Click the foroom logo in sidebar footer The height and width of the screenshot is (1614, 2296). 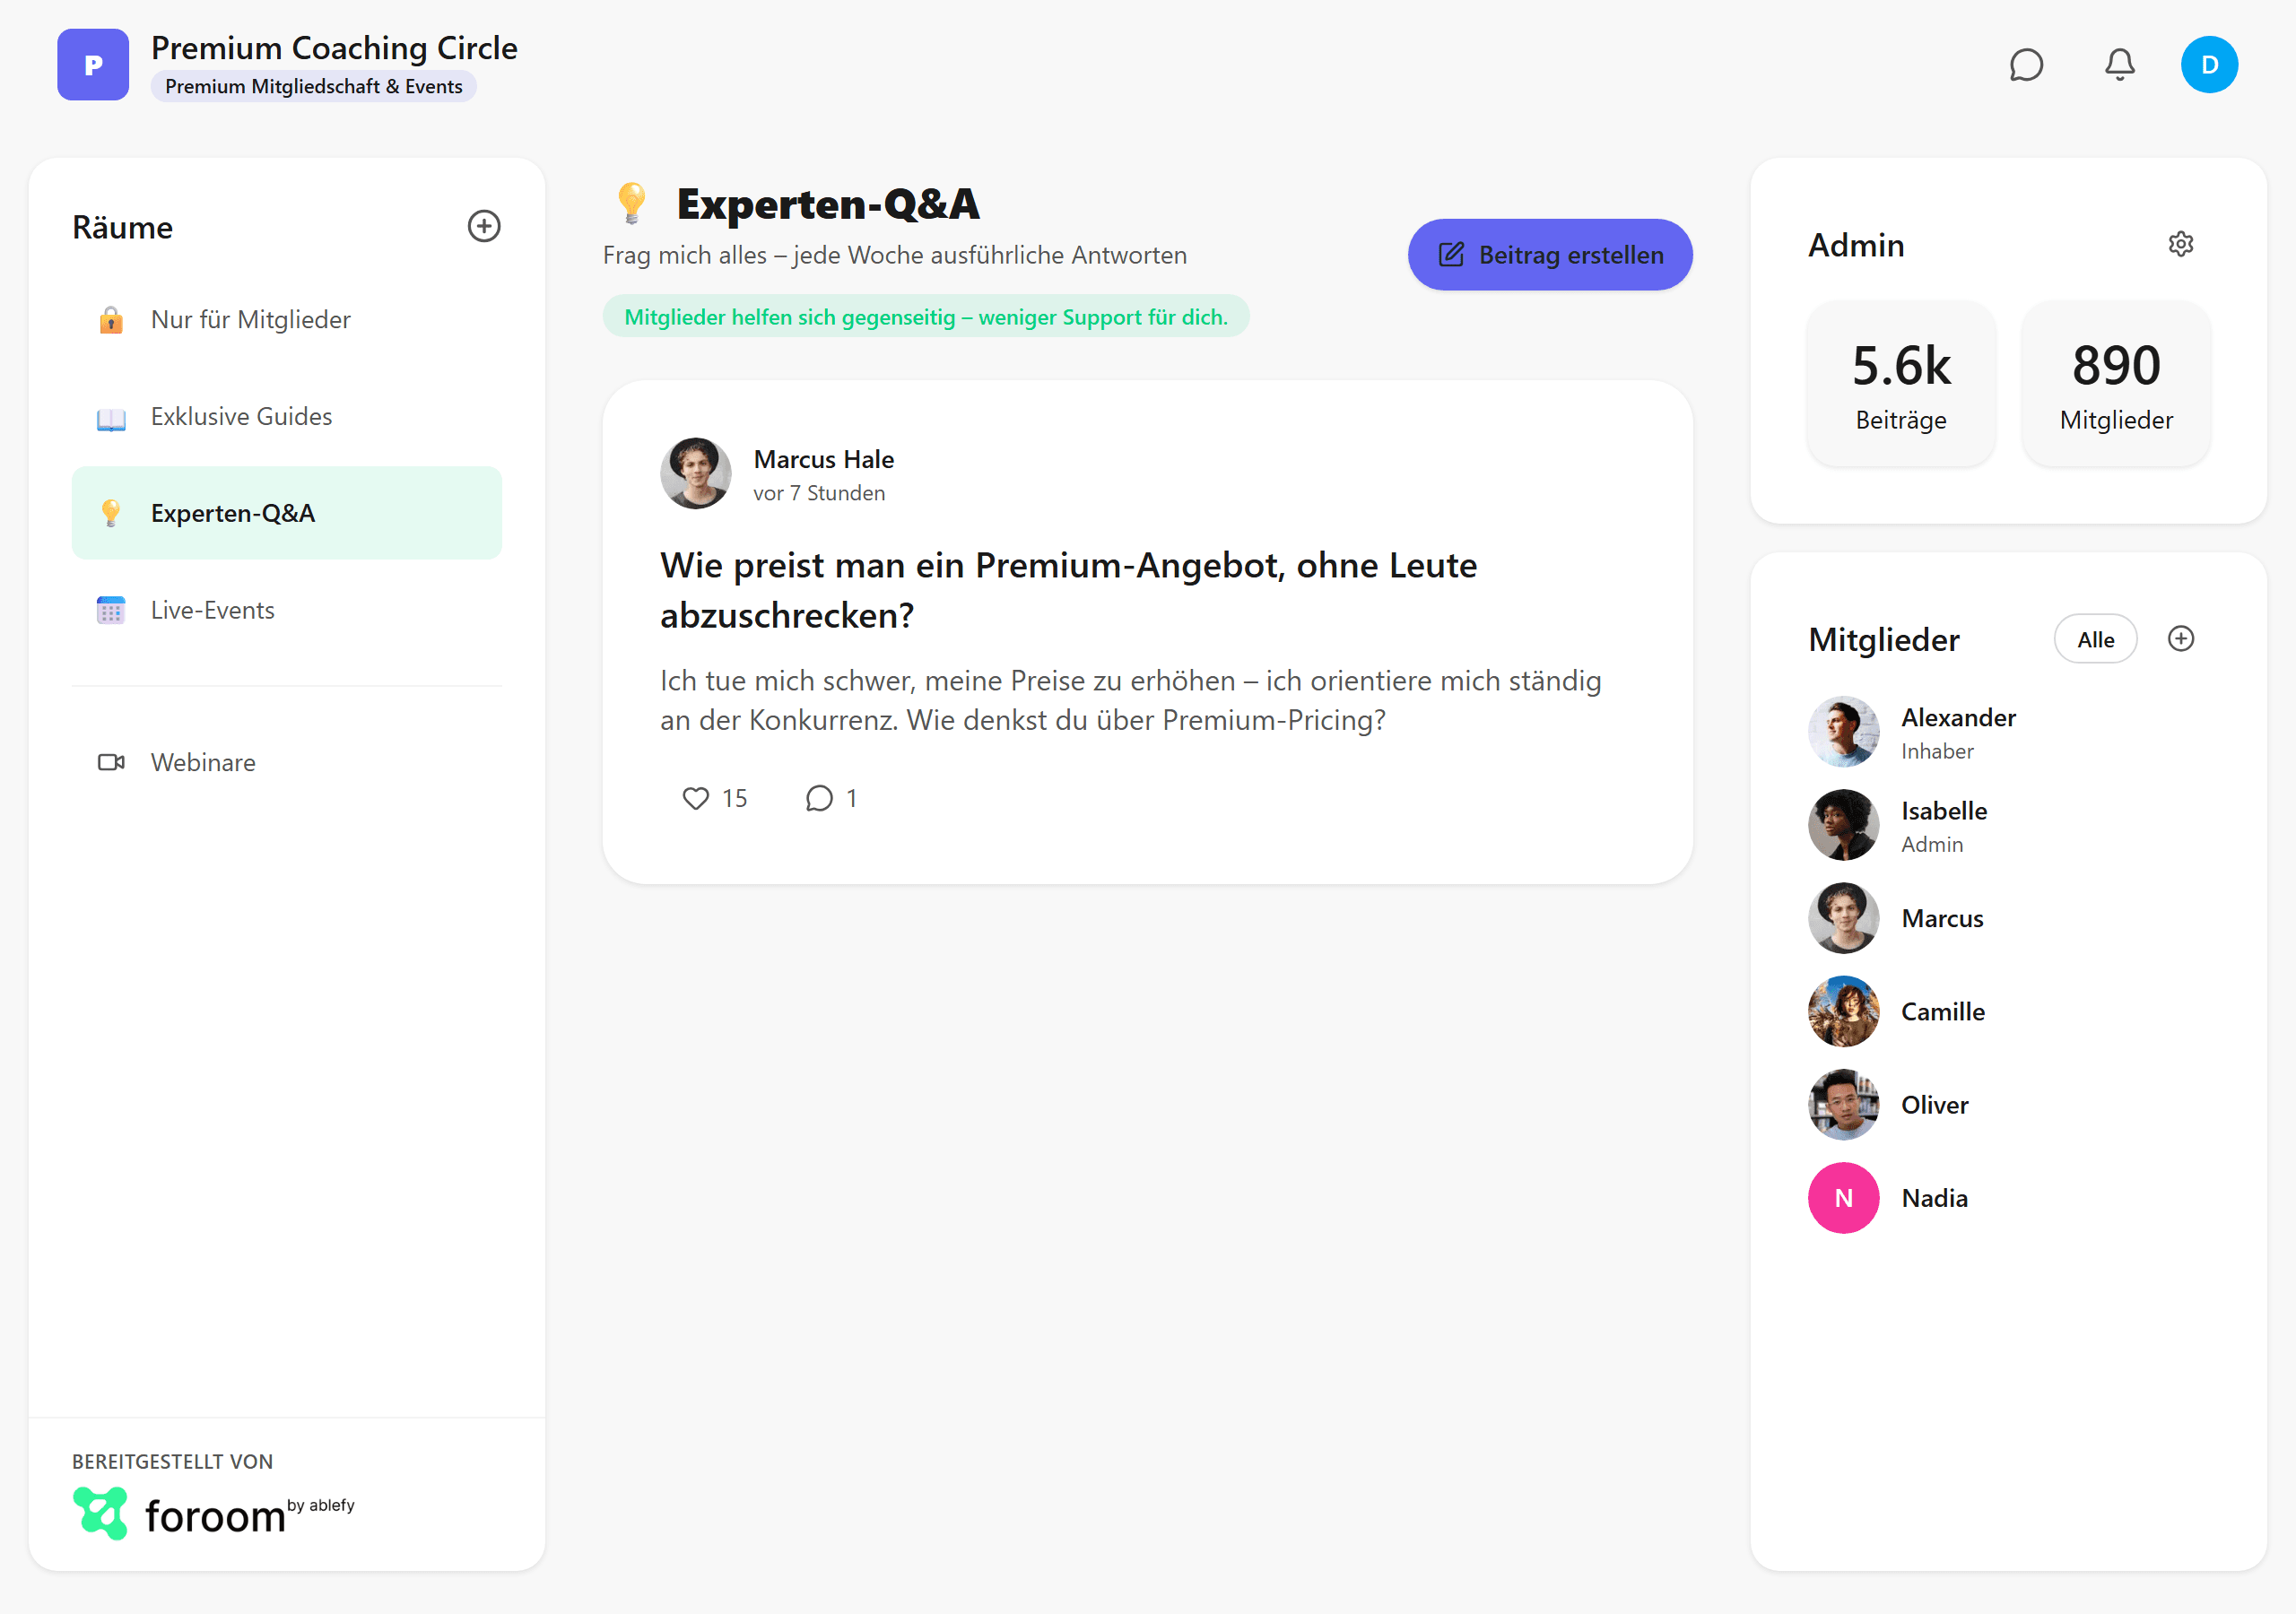click(214, 1514)
